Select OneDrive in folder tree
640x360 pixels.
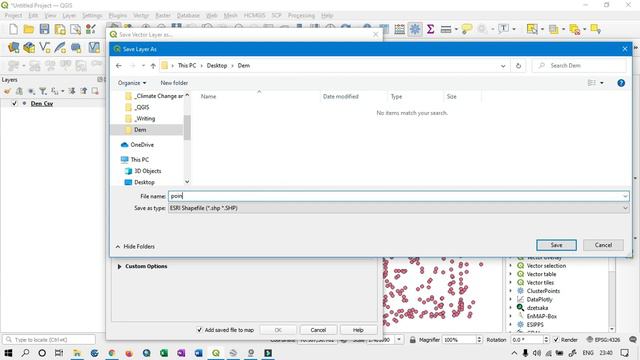click(138, 145)
